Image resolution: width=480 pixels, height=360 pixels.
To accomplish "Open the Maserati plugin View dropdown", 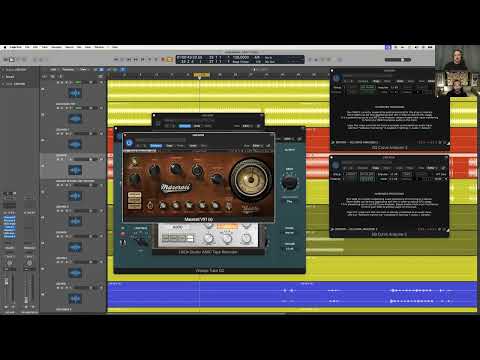I will 256,146.
